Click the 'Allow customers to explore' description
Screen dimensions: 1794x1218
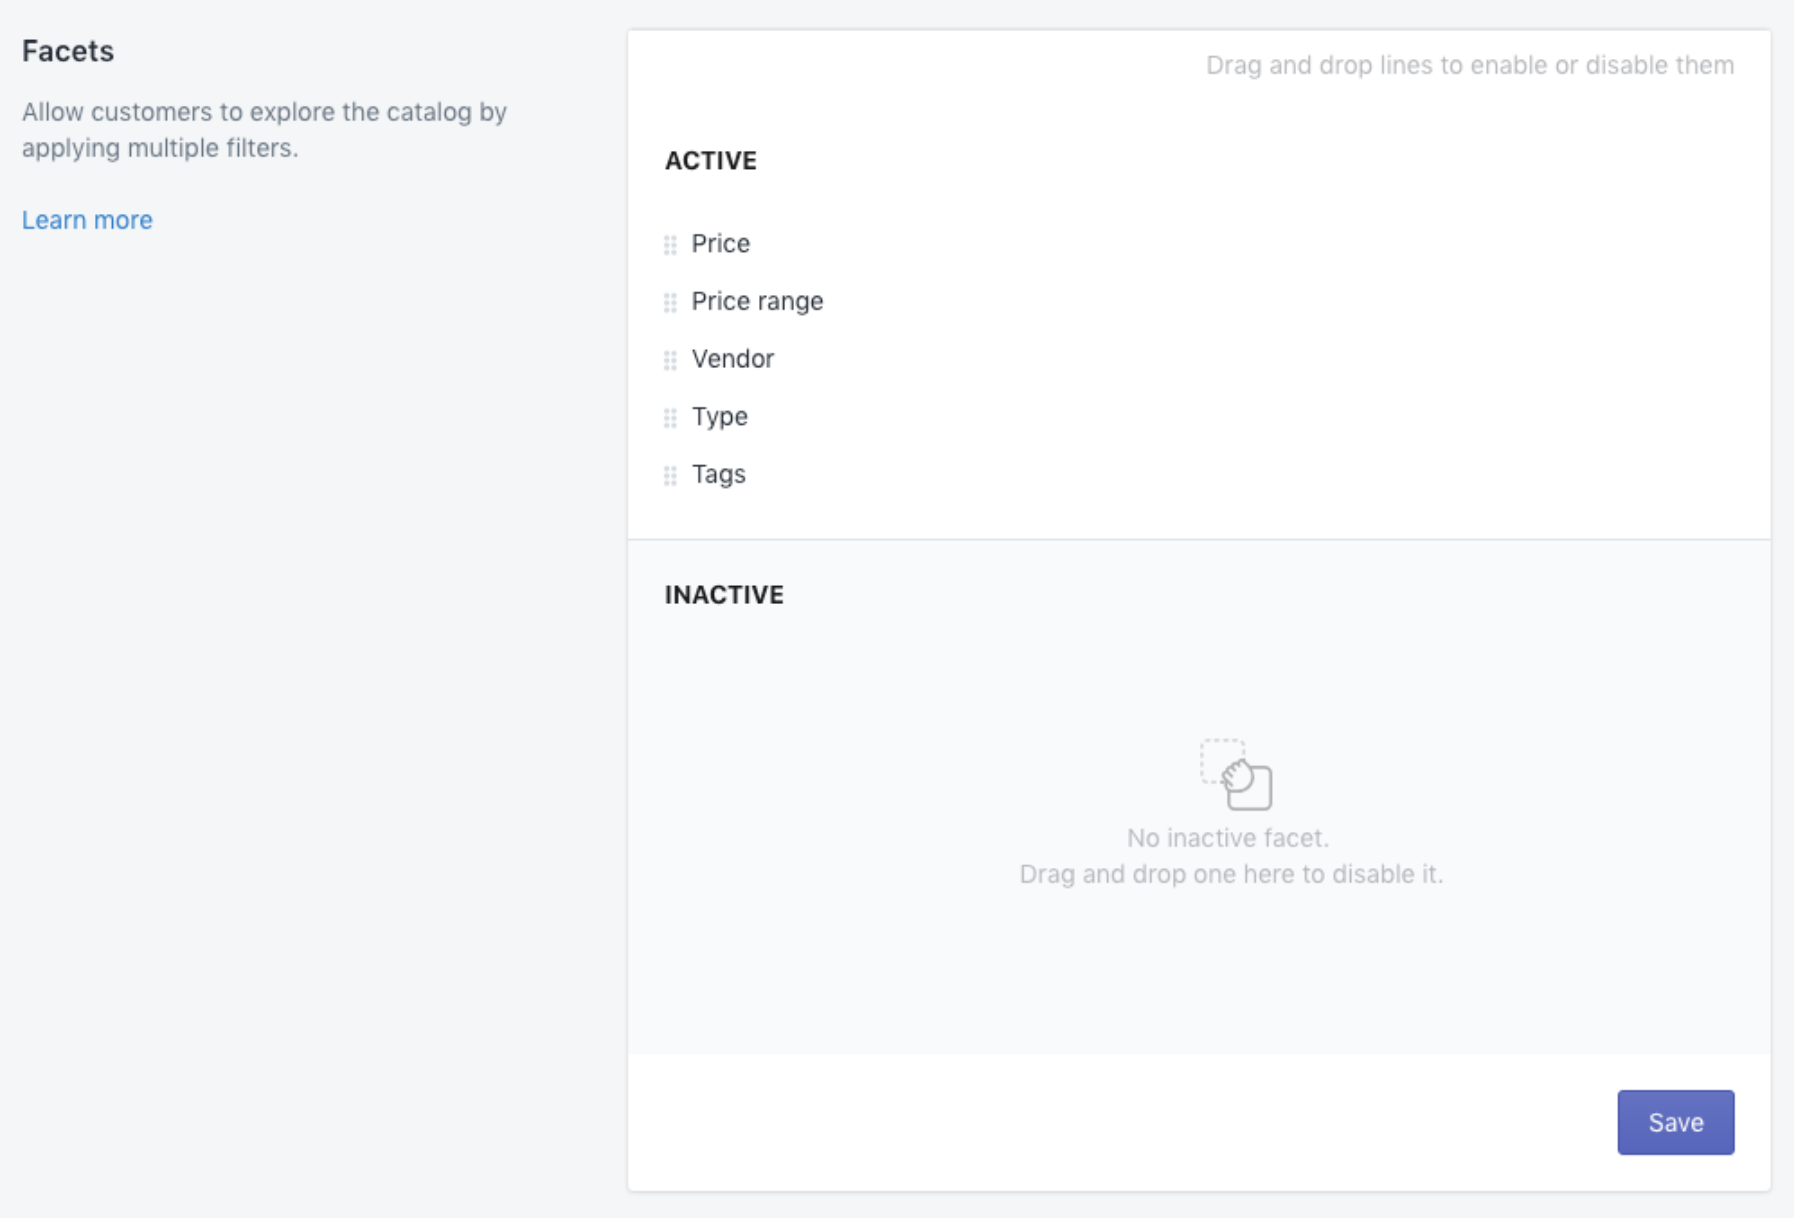pos(264,130)
